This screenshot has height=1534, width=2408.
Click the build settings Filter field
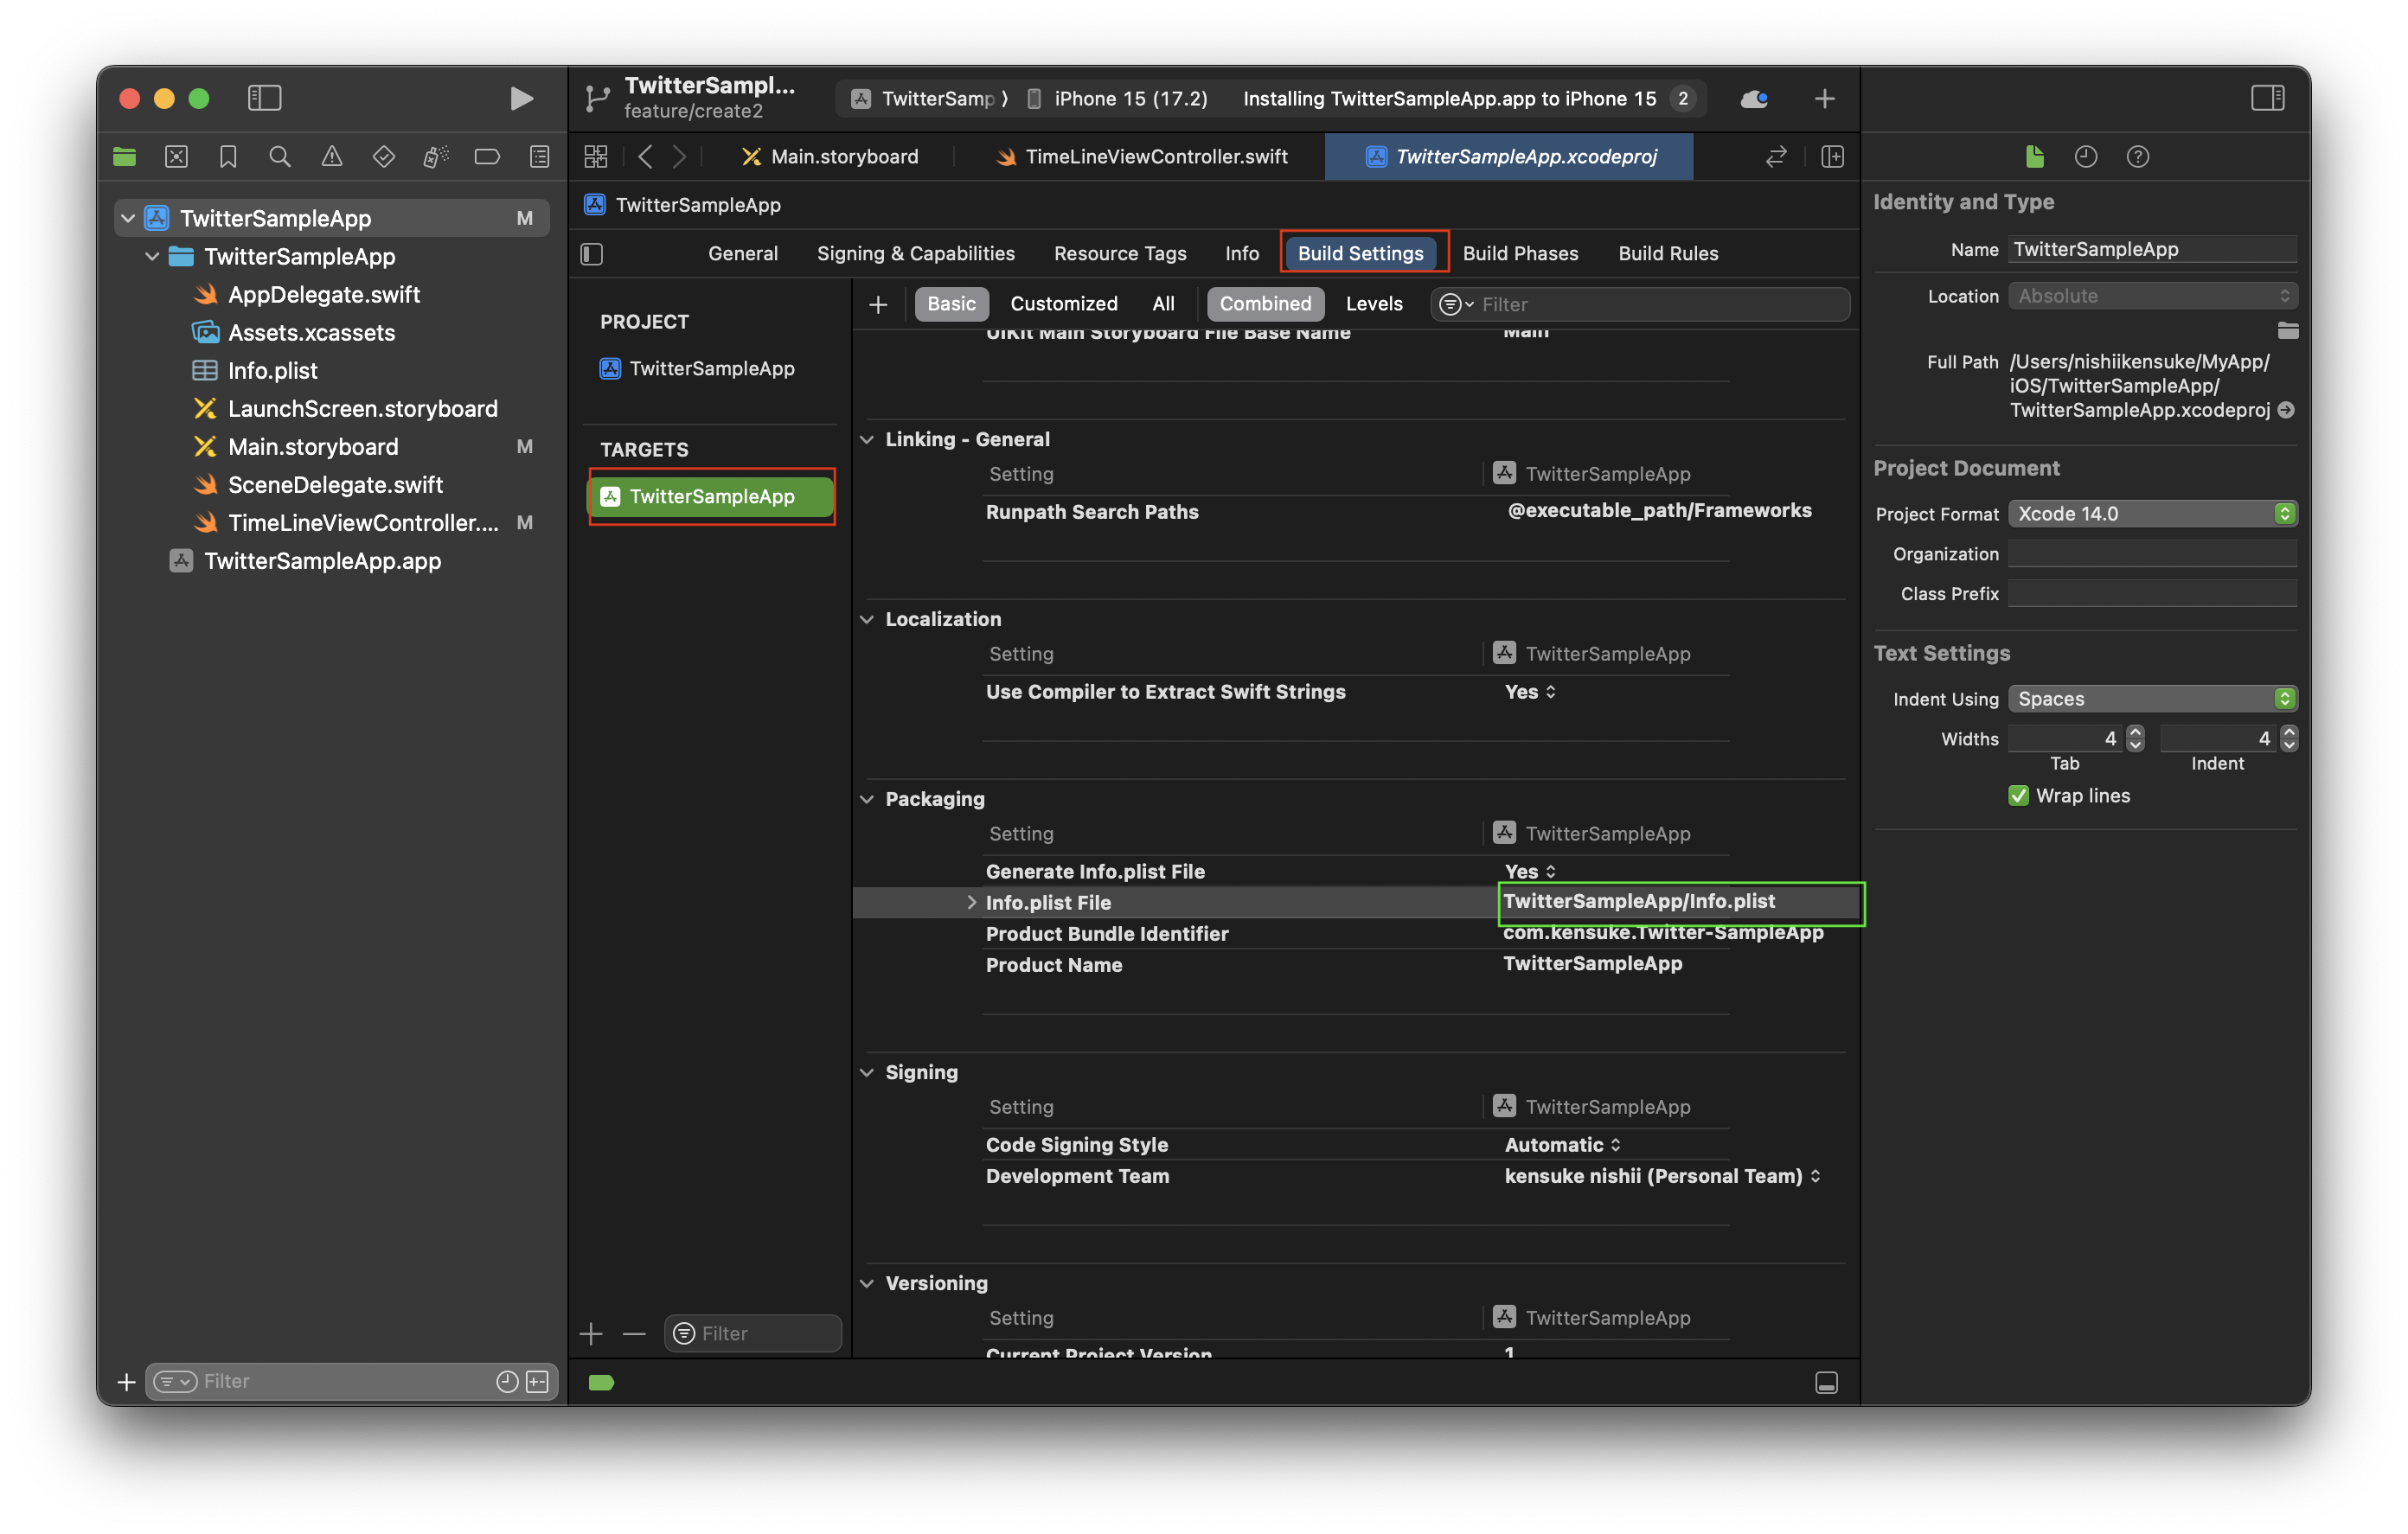tap(1640, 304)
